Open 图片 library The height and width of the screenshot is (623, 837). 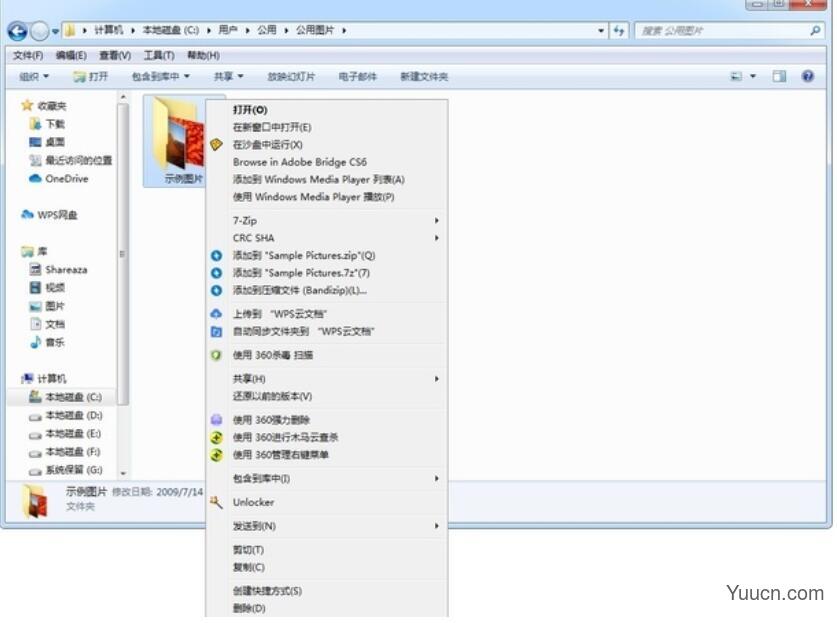point(47,306)
